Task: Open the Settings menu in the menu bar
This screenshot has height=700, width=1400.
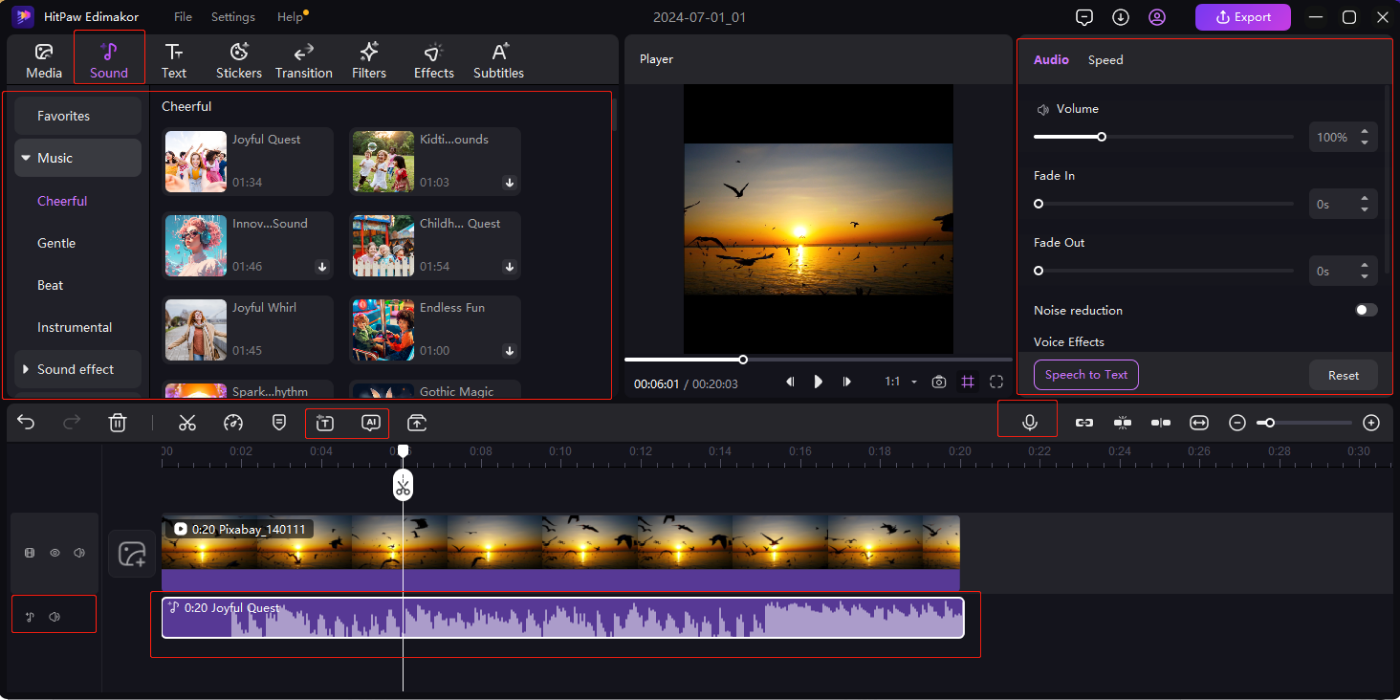Action: (233, 16)
